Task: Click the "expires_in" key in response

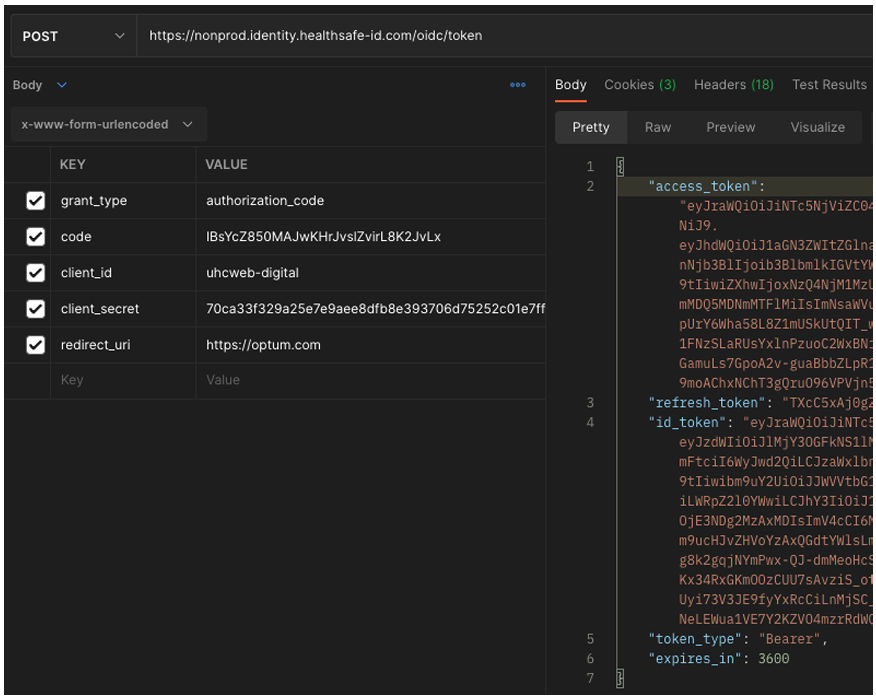Action: (x=694, y=659)
